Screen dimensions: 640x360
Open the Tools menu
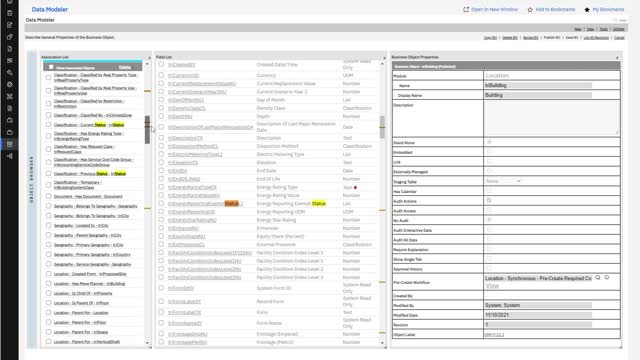coord(604,29)
